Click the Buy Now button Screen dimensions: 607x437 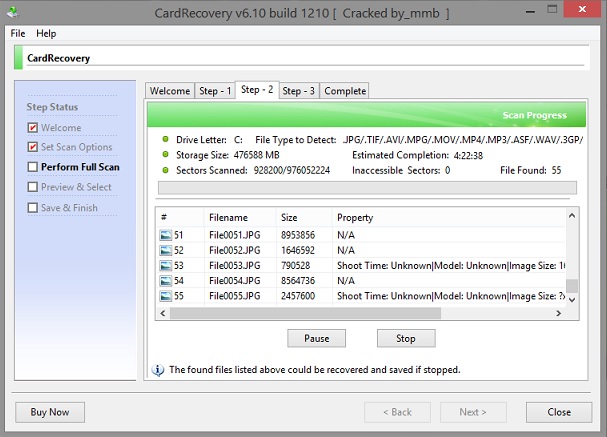[50, 412]
